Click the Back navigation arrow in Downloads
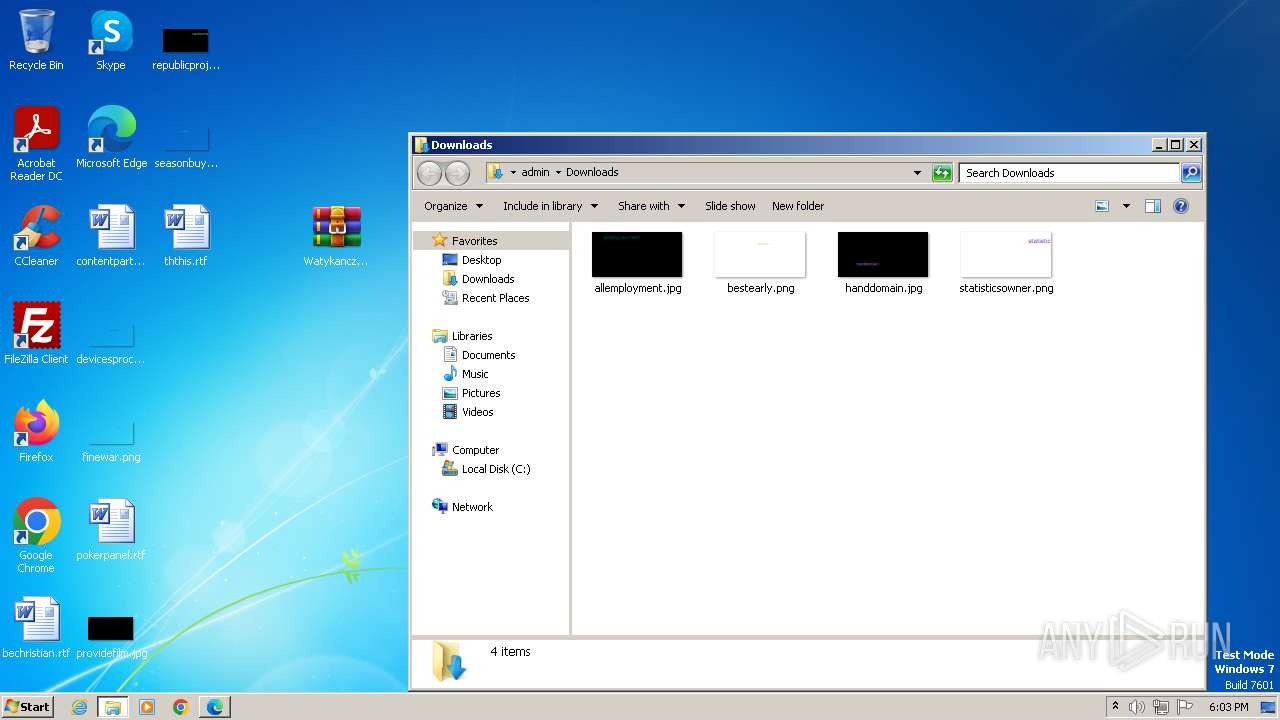This screenshot has height=720, width=1280. coord(429,173)
